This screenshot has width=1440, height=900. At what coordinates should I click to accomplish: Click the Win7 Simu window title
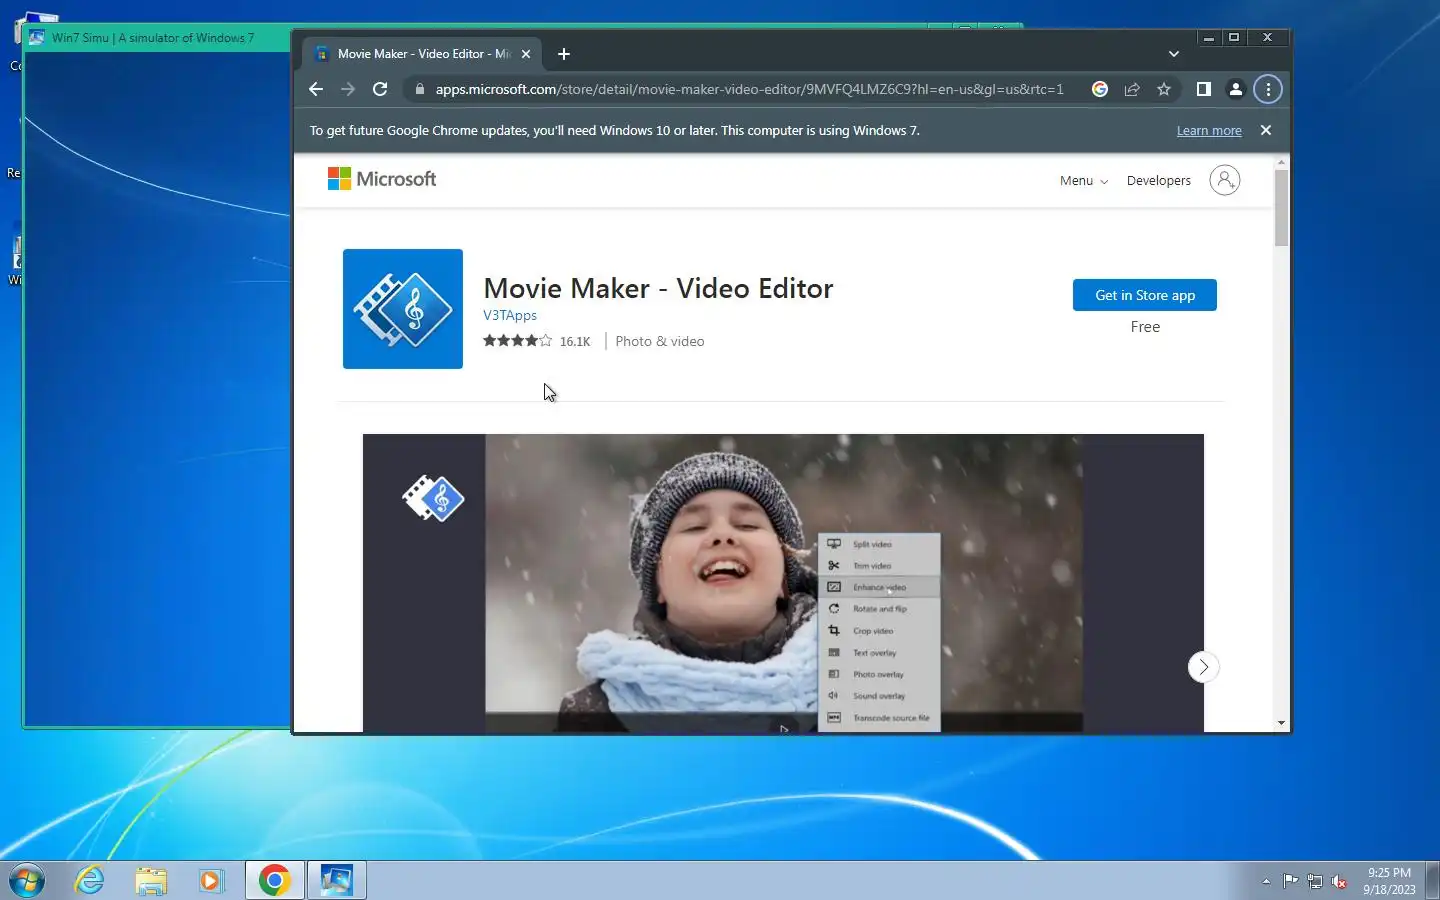click(x=153, y=38)
